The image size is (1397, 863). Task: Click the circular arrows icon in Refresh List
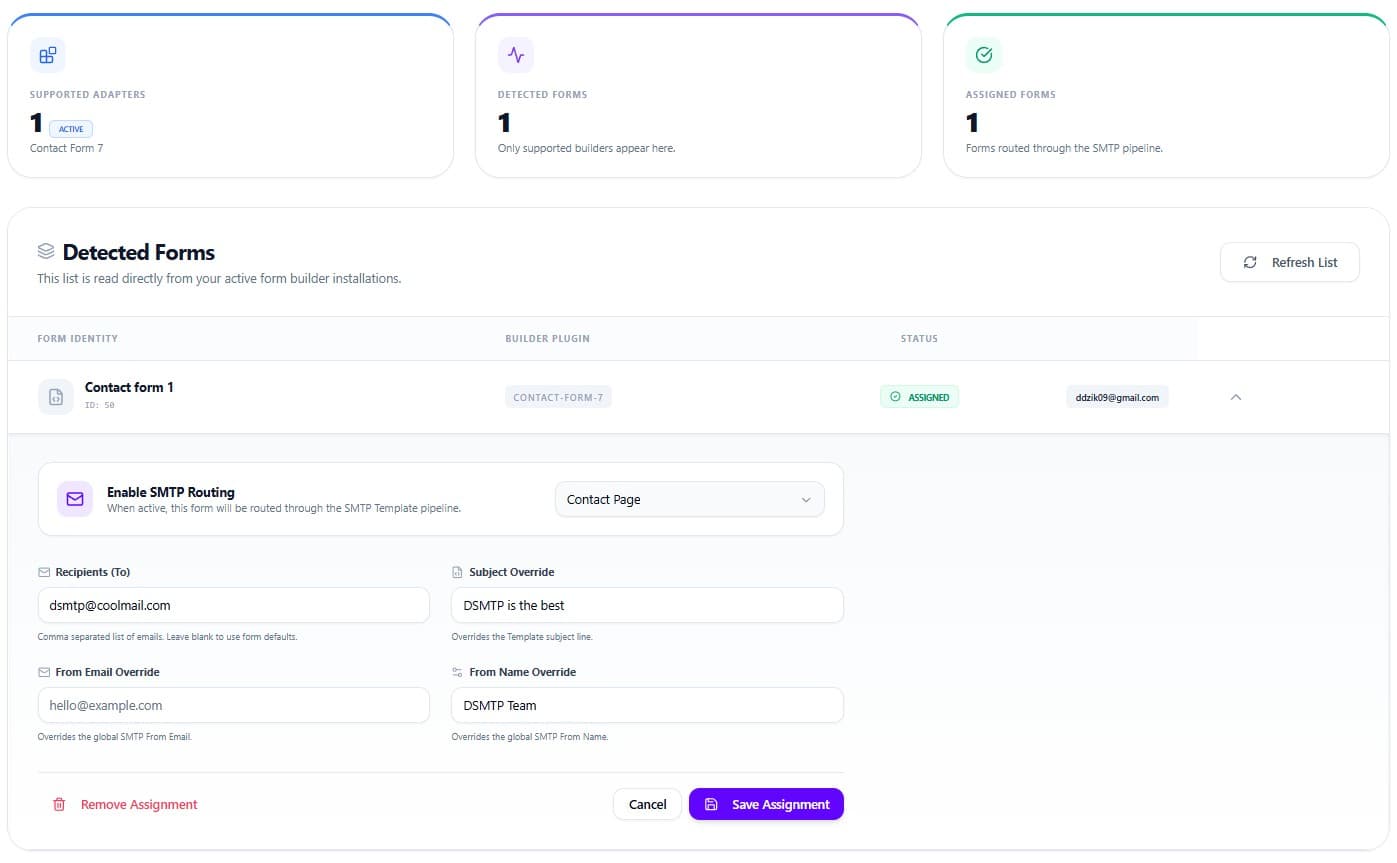click(1250, 262)
